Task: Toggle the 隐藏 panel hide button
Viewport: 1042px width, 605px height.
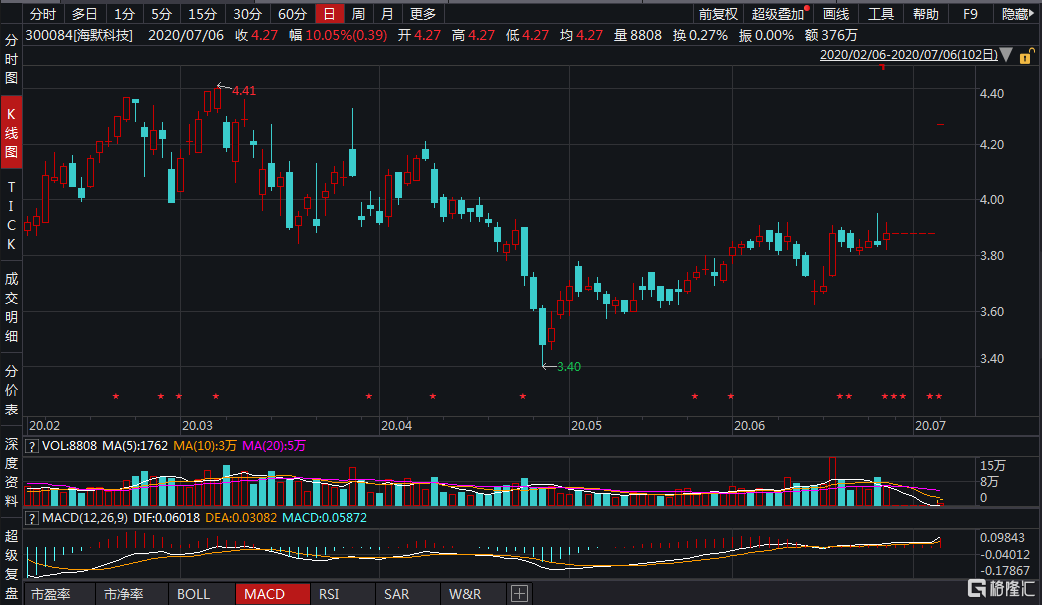Action: coord(1015,14)
